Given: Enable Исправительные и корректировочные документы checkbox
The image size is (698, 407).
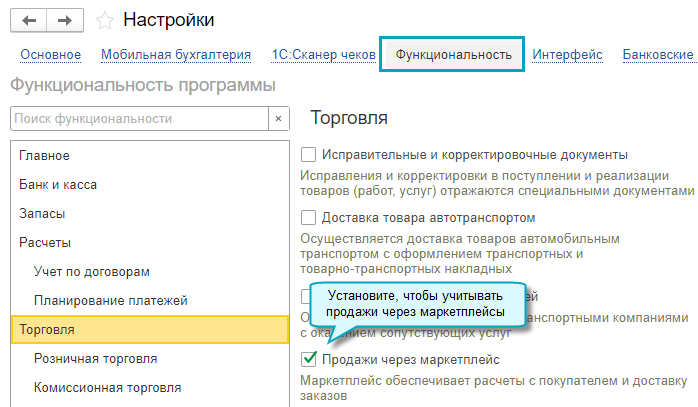Looking at the screenshot, I should (309, 155).
